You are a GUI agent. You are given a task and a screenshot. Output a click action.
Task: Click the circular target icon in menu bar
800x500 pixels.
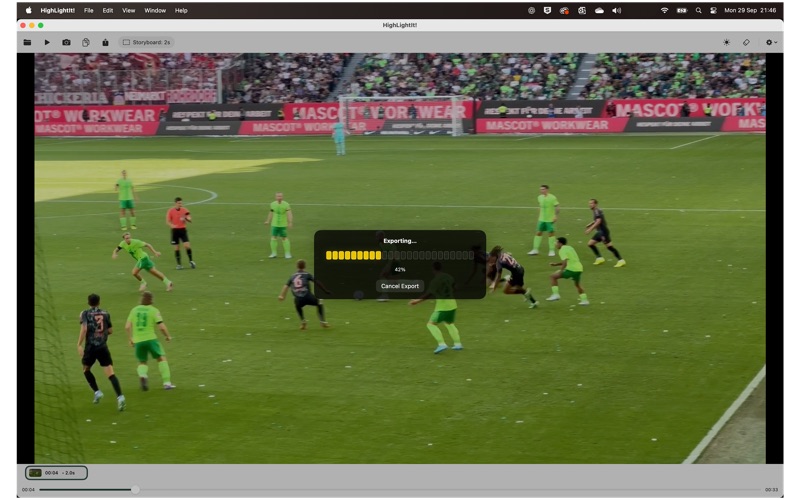point(532,10)
